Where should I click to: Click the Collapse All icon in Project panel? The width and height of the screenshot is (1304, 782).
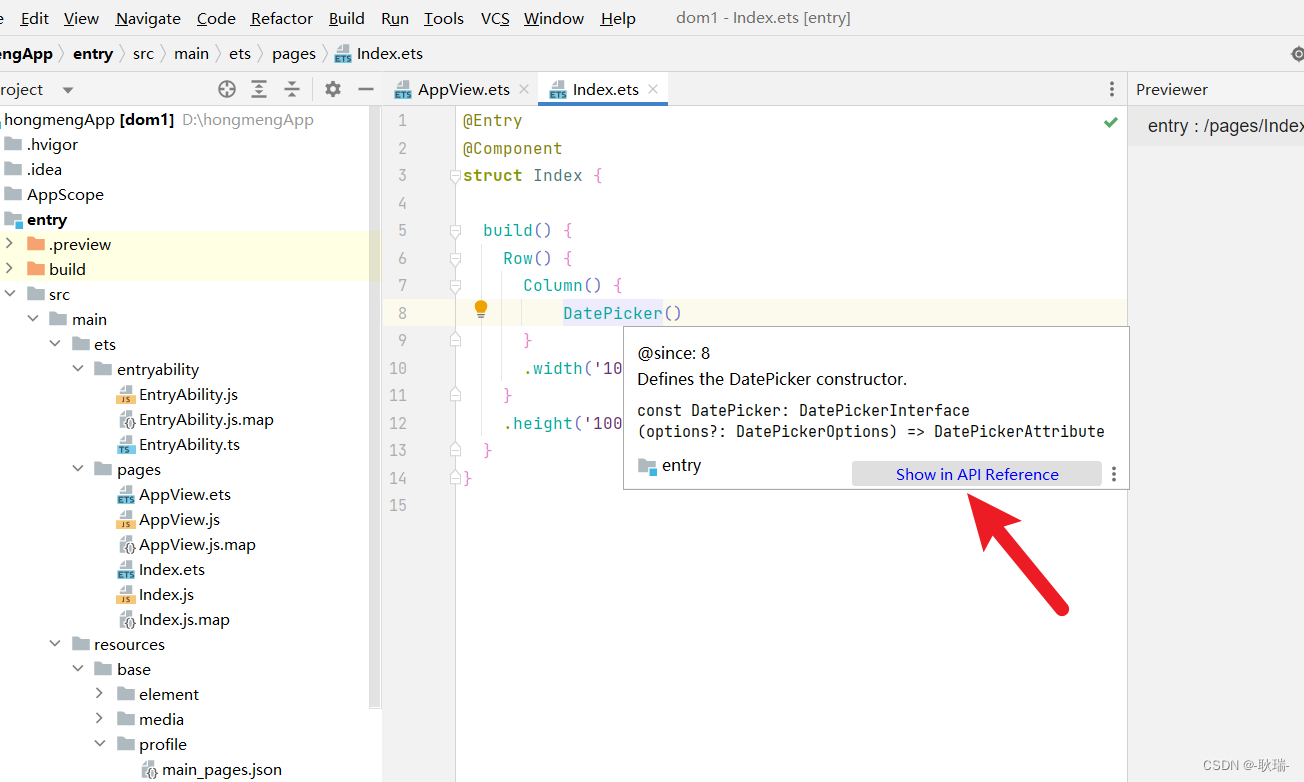coord(292,89)
